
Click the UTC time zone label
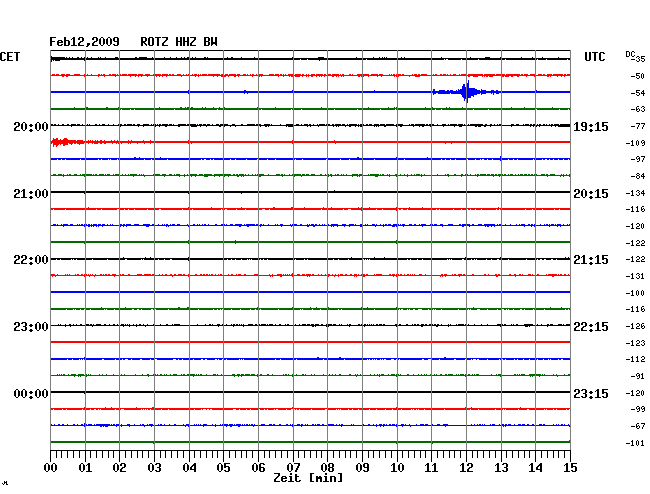tap(594, 57)
